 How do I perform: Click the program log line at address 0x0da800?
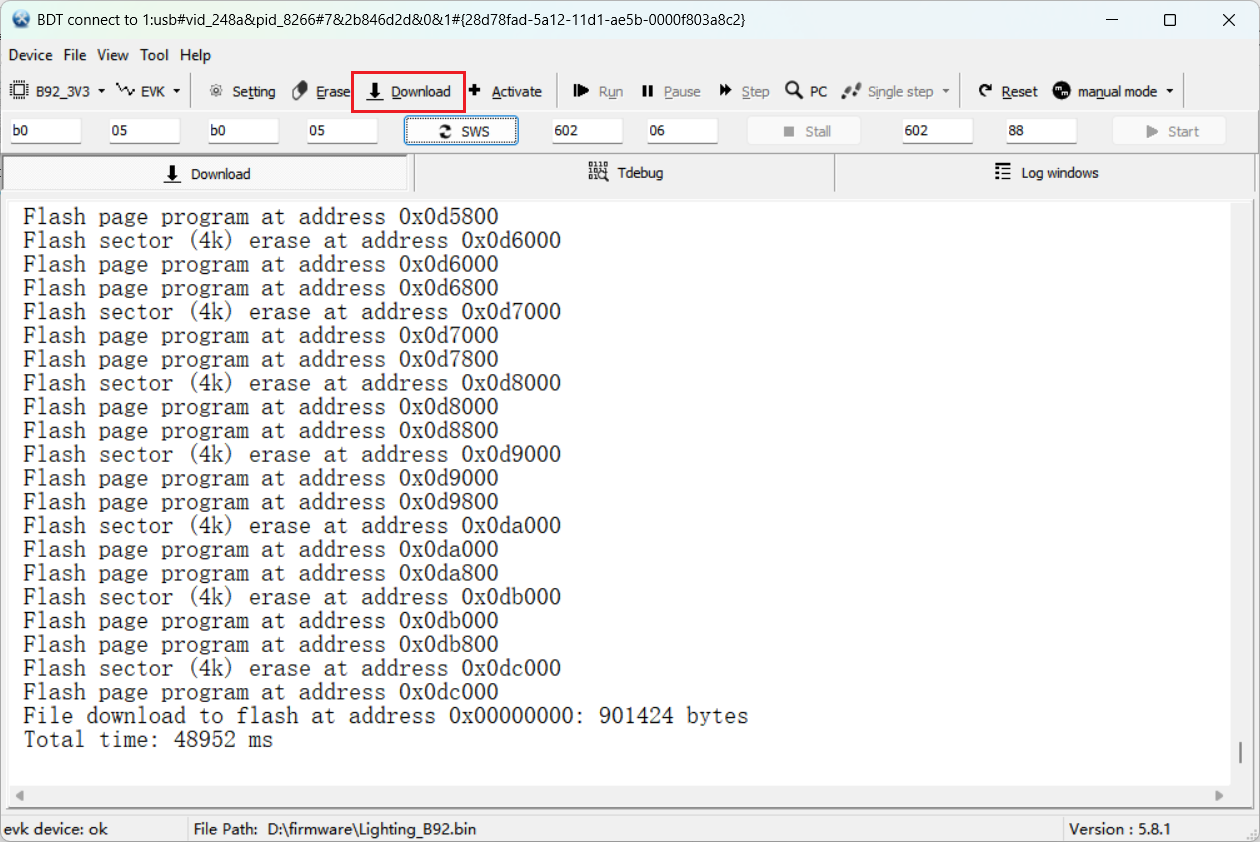[260, 573]
